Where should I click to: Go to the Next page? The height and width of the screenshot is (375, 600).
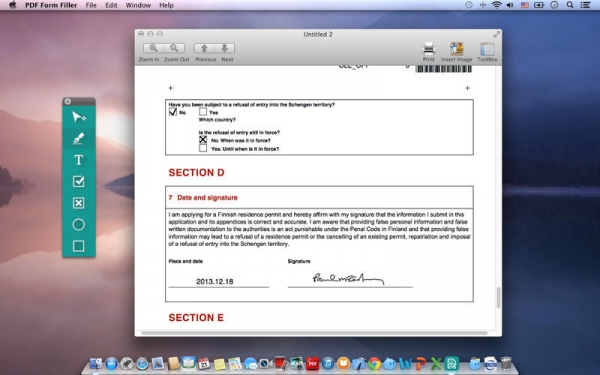coord(225,48)
